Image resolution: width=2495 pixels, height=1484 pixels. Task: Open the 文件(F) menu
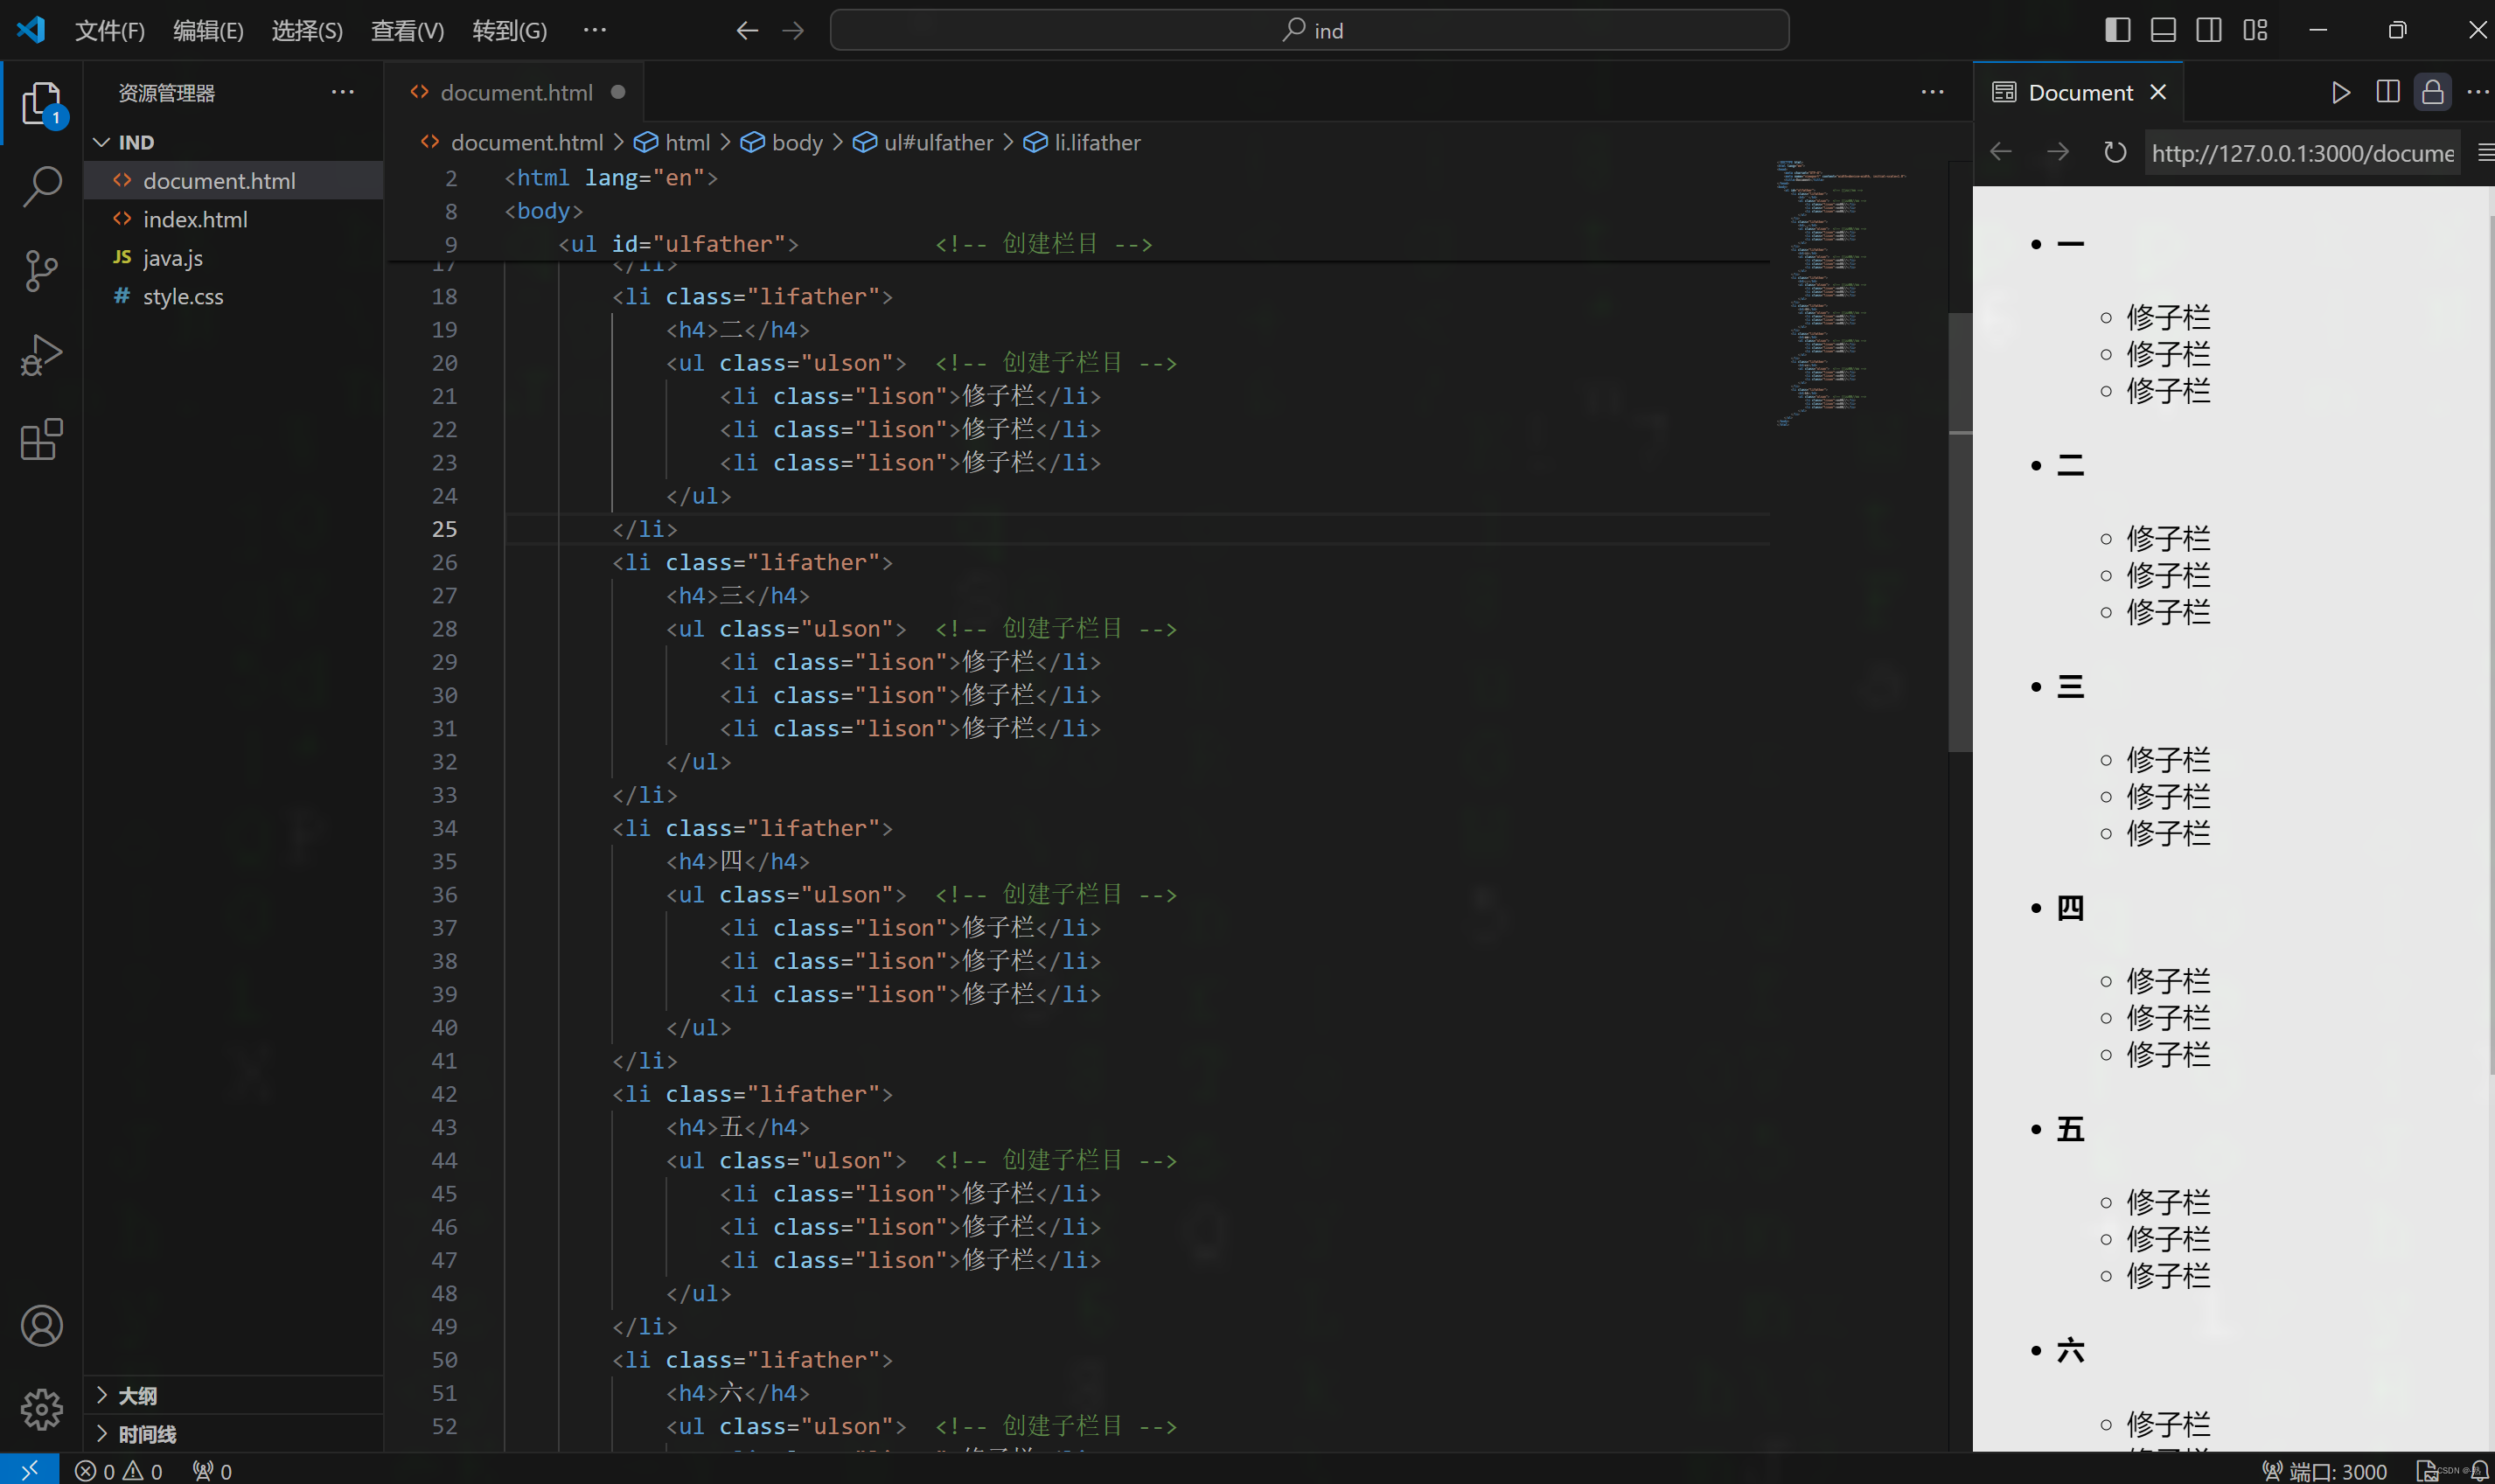coord(110,31)
